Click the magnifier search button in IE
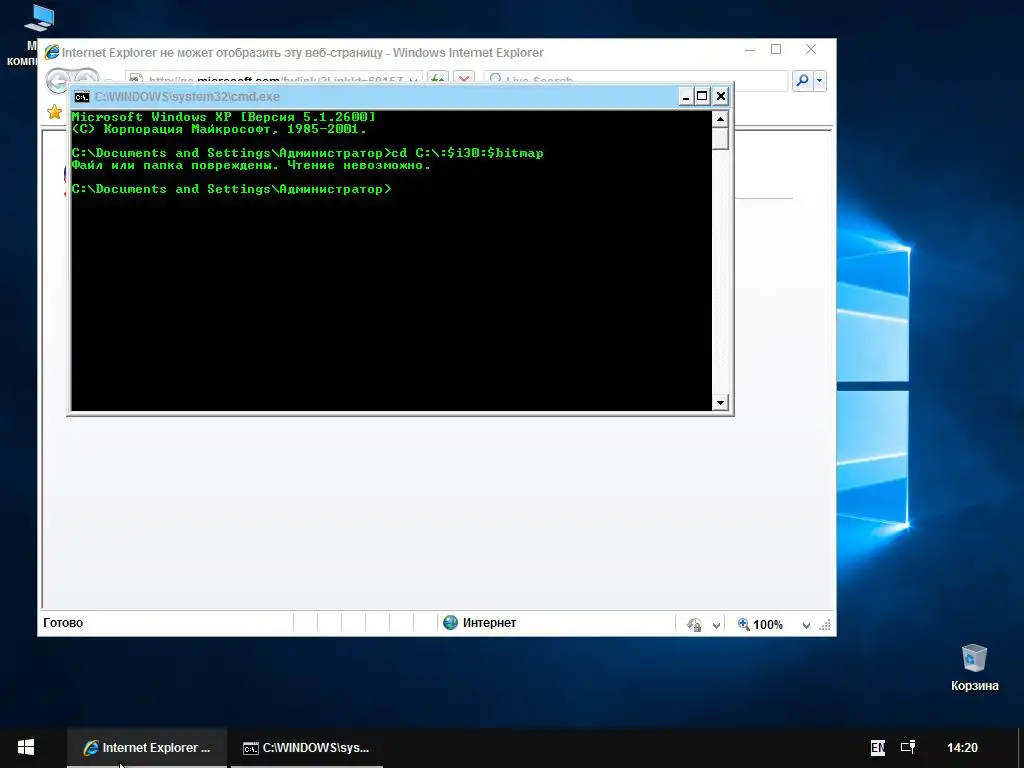This screenshot has height=768, width=1024. click(803, 80)
